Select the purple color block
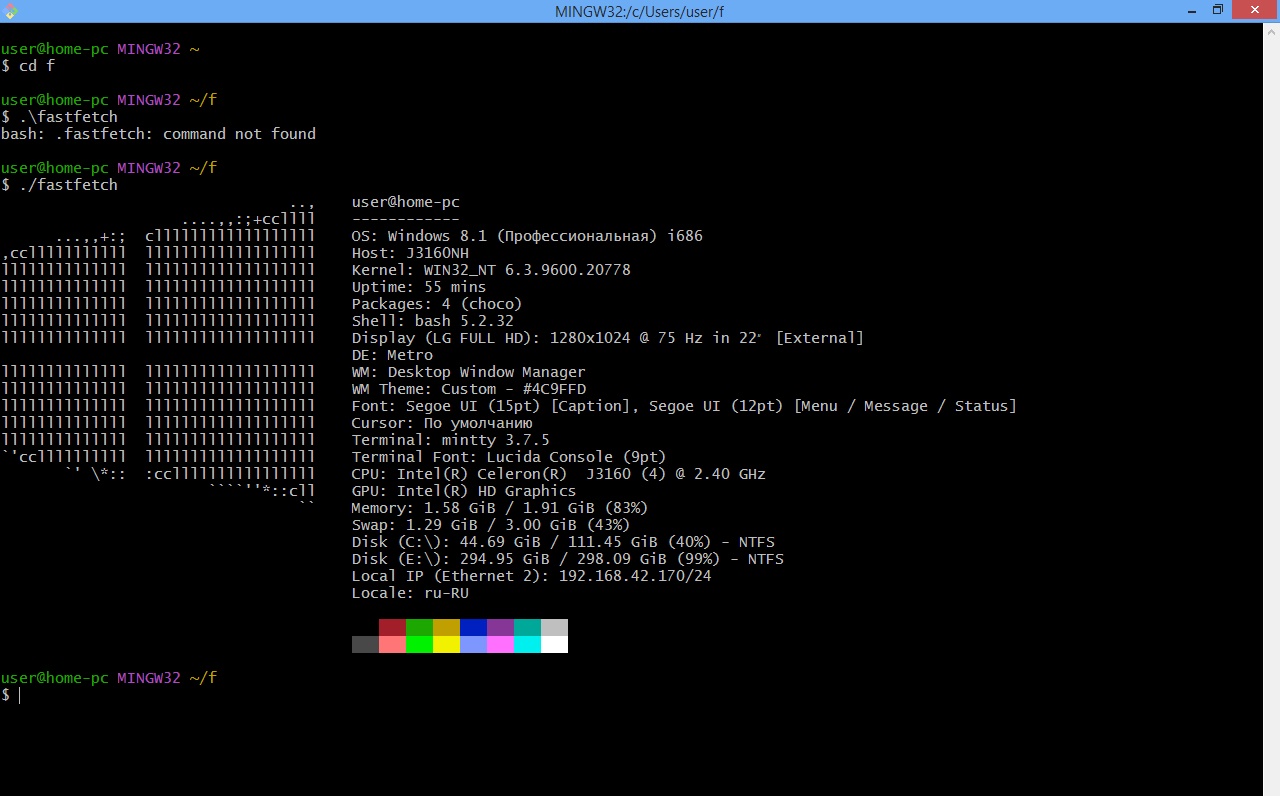The width and height of the screenshot is (1280, 796). (x=500, y=627)
